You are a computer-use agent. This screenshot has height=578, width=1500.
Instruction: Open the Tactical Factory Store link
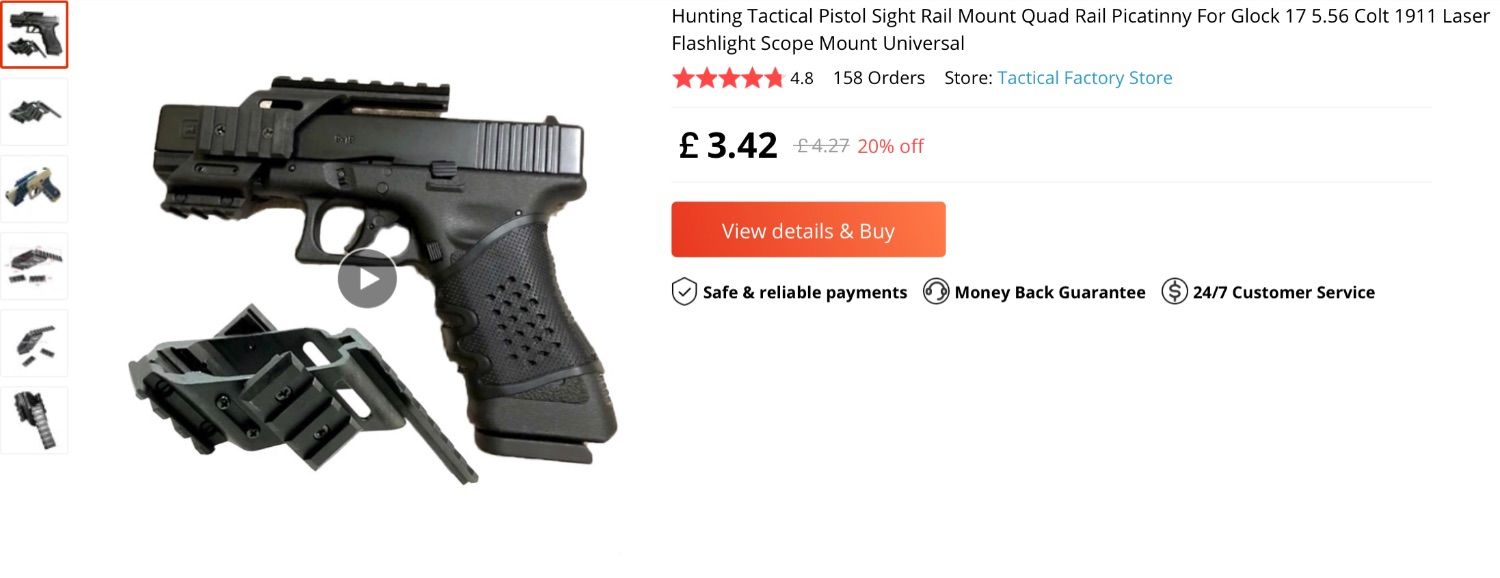pos(1085,78)
